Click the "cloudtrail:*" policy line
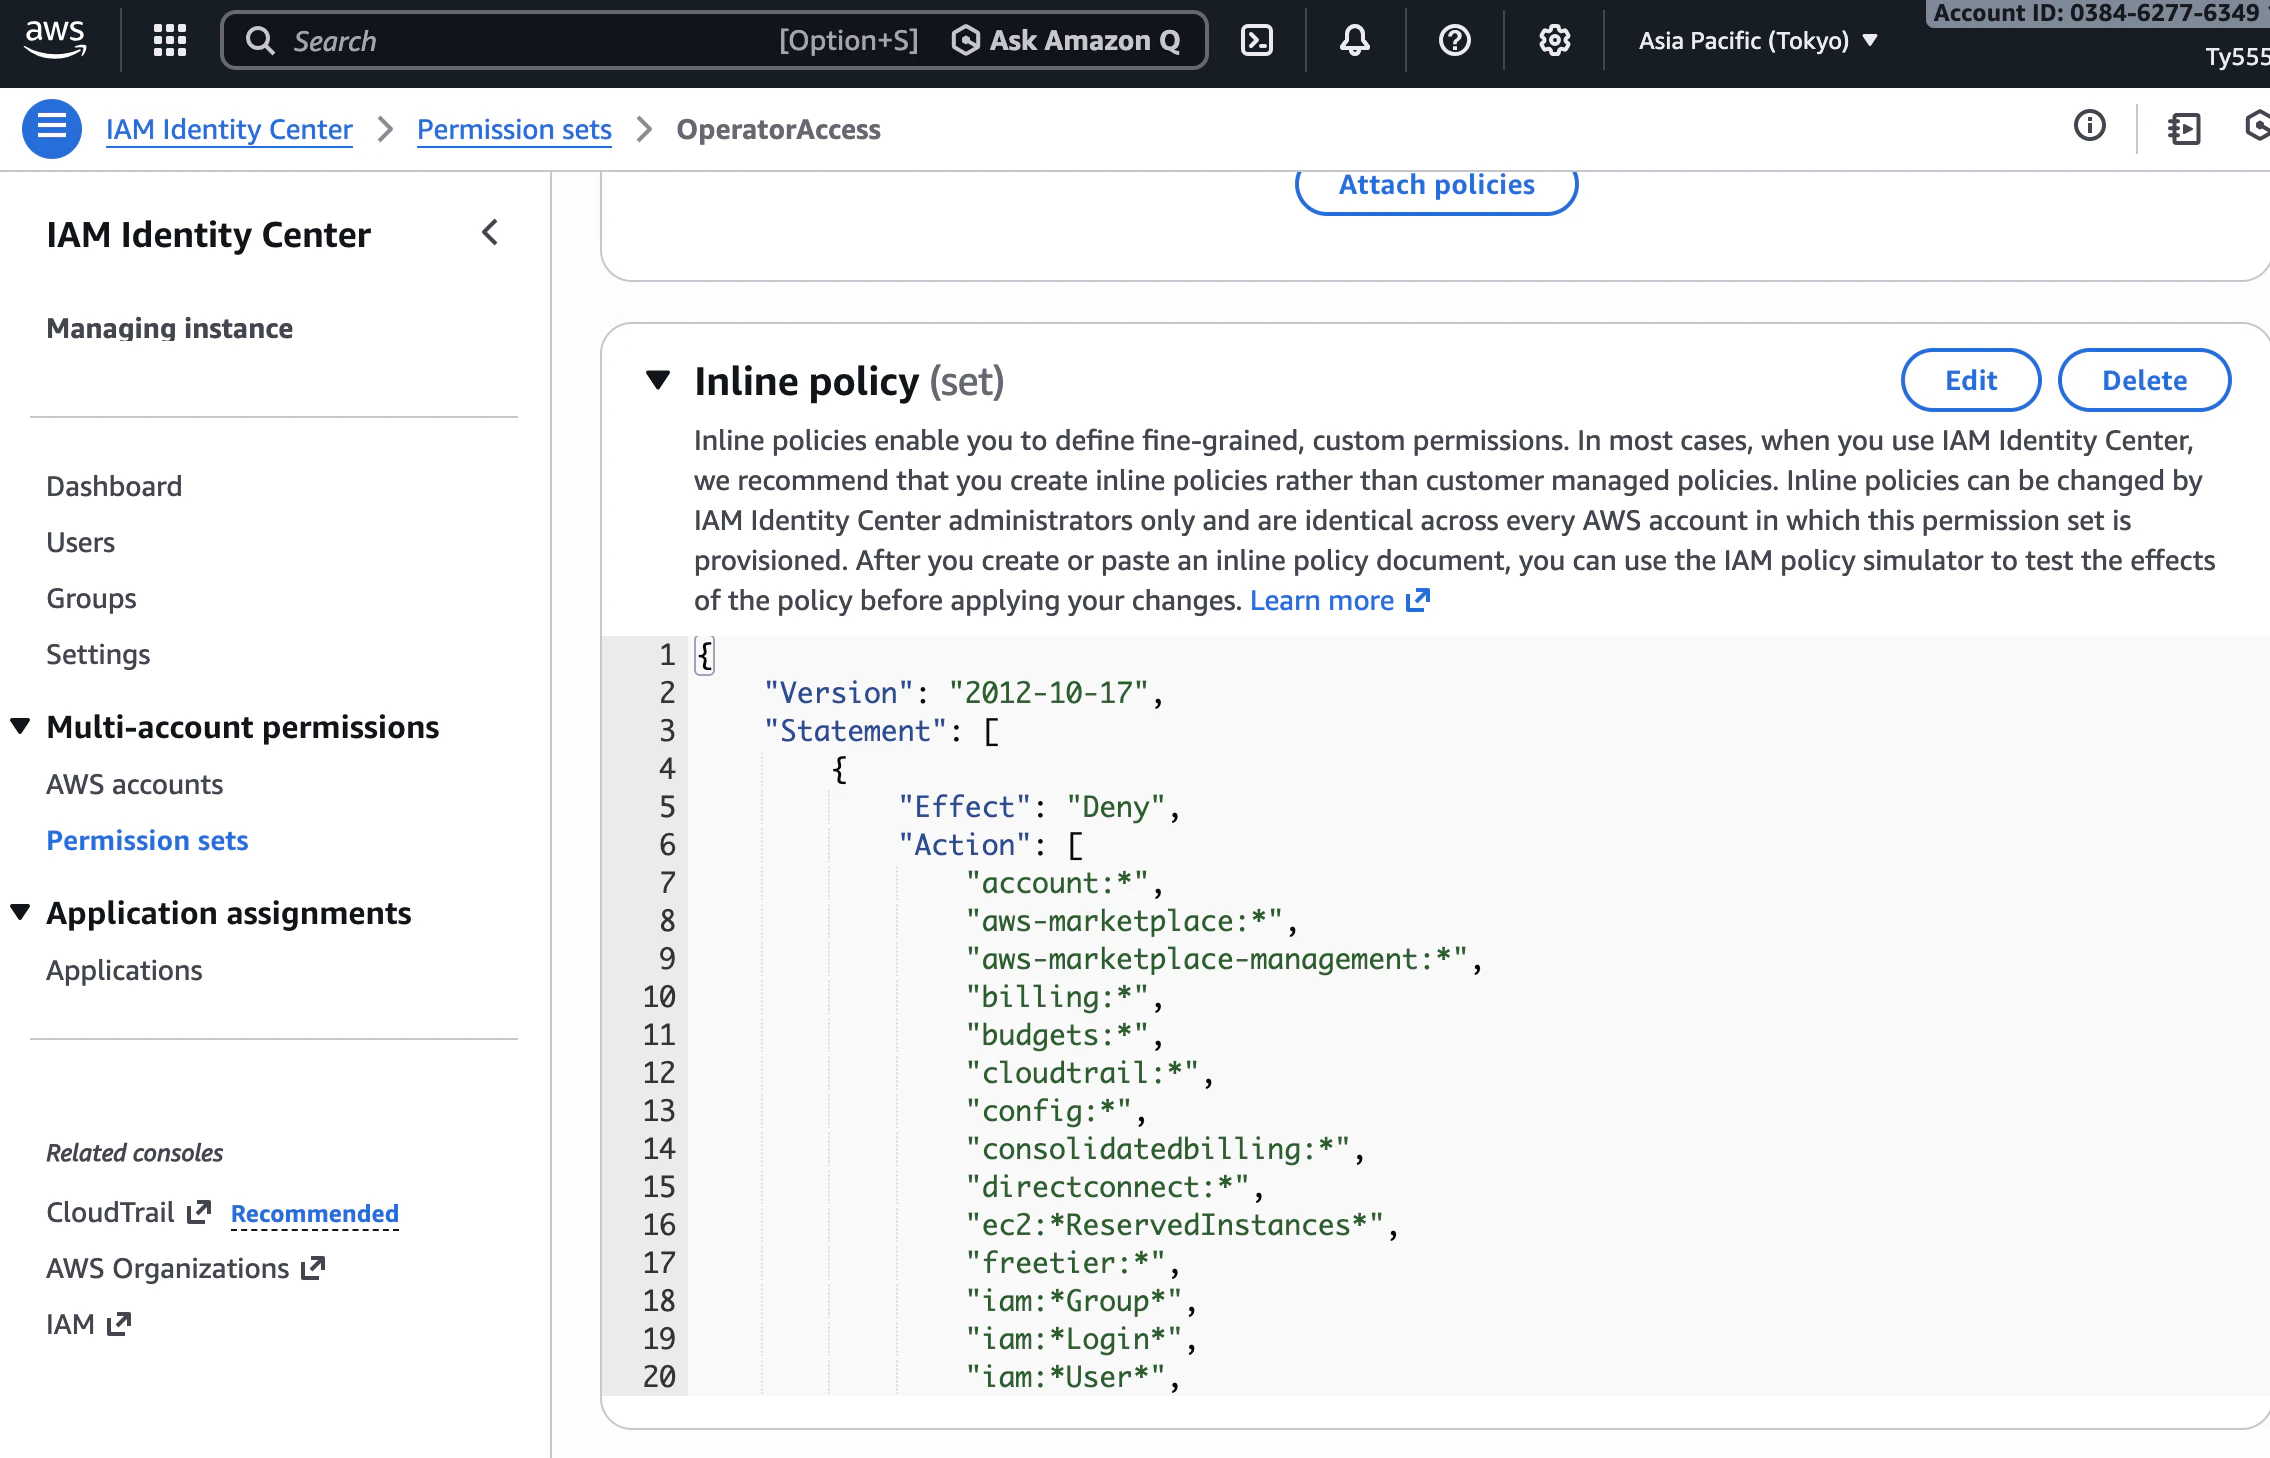 (1090, 1072)
